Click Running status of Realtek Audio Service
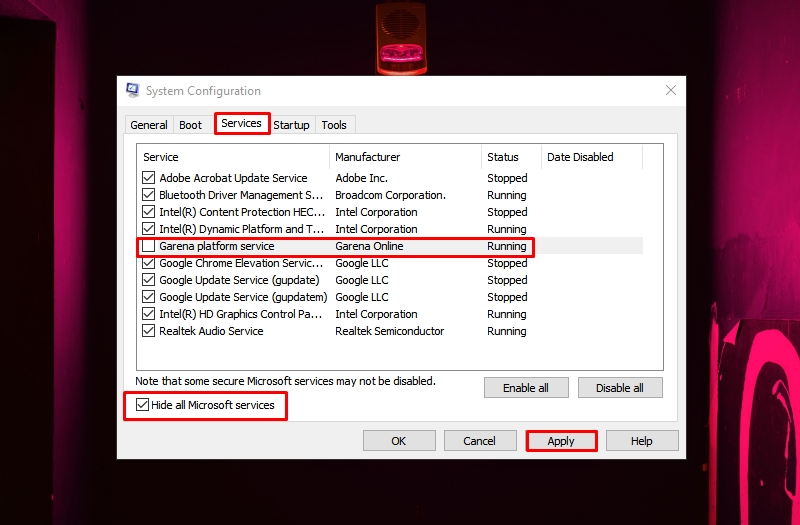 [x=507, y=331]
